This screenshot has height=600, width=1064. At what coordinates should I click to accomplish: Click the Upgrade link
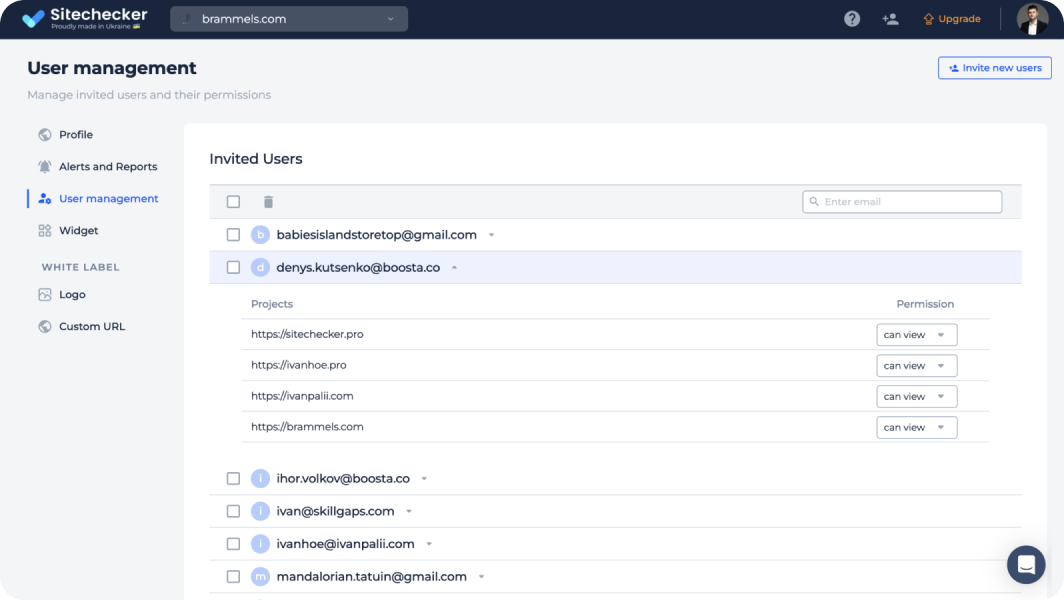pos(951,19)
